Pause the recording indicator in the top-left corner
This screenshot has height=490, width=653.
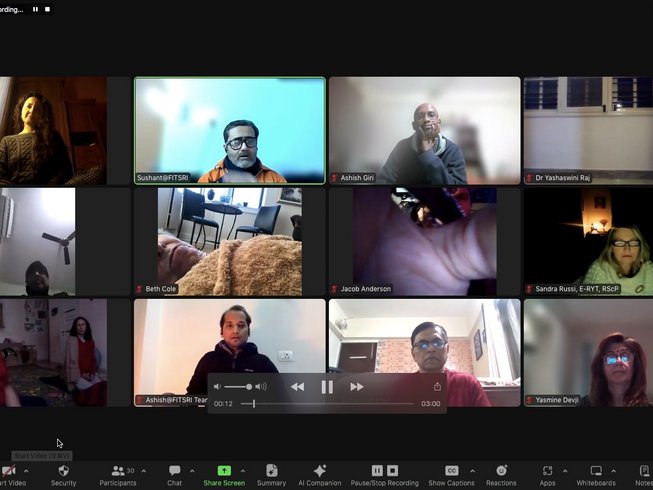[35, 9]
